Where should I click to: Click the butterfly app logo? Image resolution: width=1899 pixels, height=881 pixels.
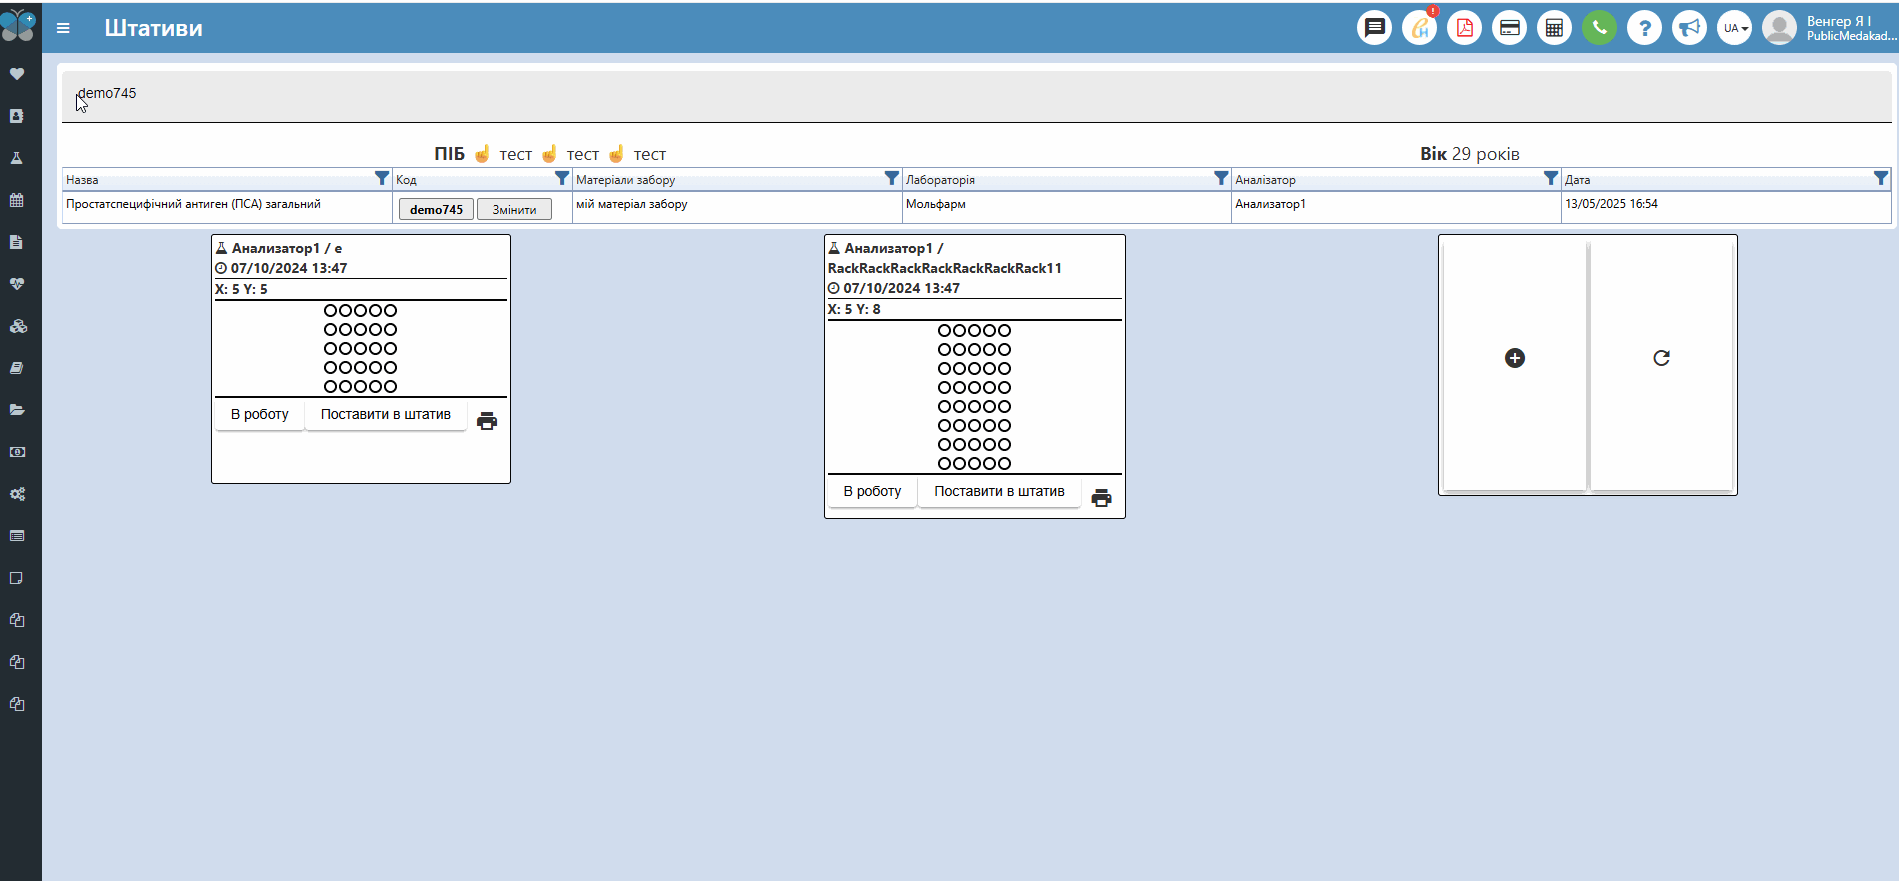pyautogui.click(x=19, y=26)
